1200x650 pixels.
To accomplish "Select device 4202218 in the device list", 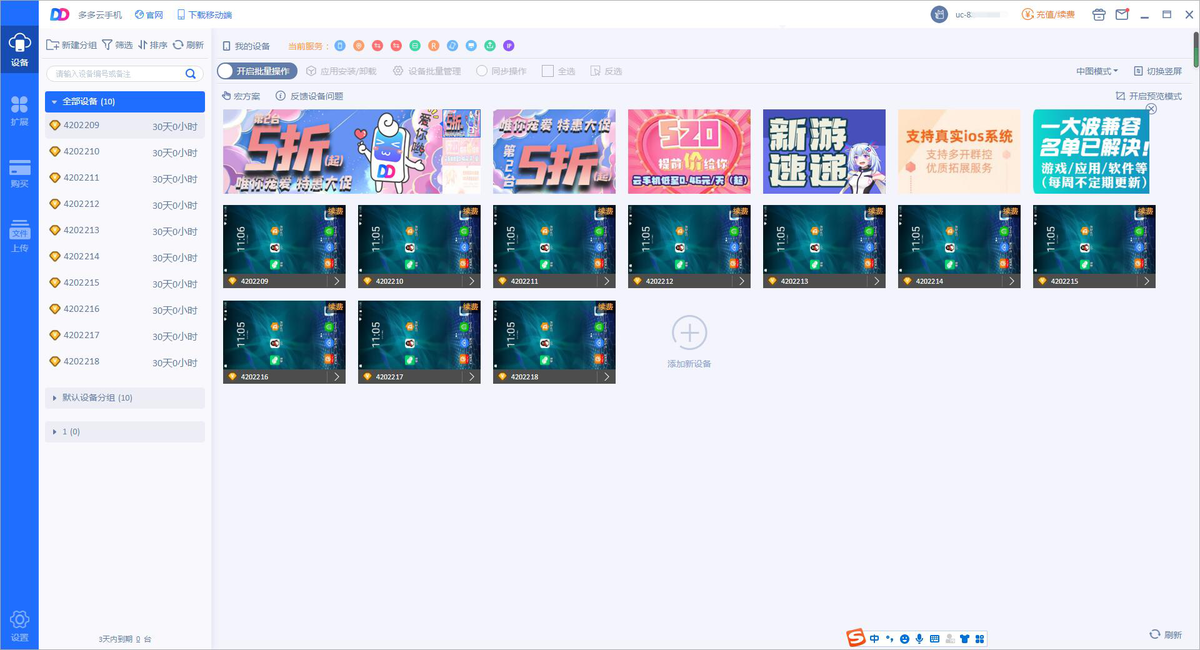I will tap(125, 361).
